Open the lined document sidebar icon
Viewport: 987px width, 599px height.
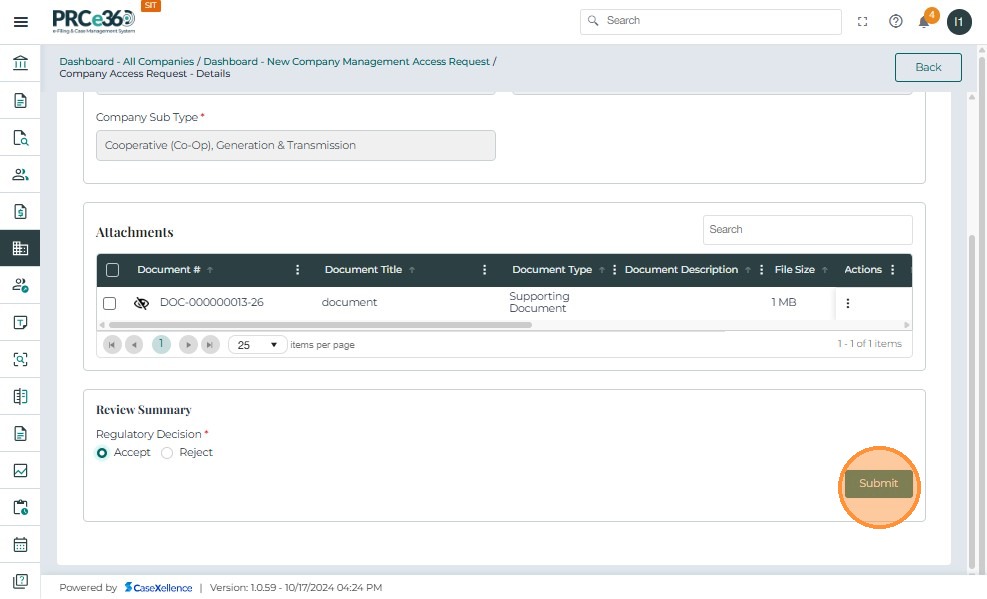pyautogui.click(x=20, y=434)
